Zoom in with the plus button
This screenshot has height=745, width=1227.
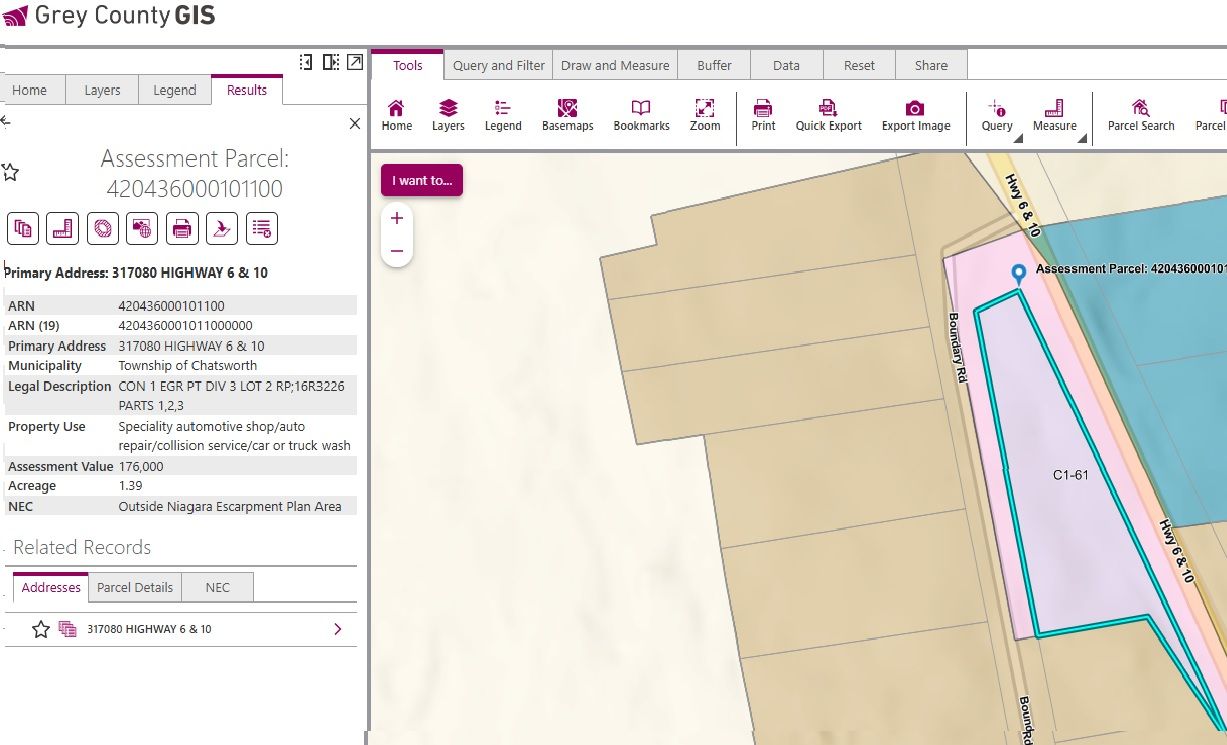tap(397, 218)
